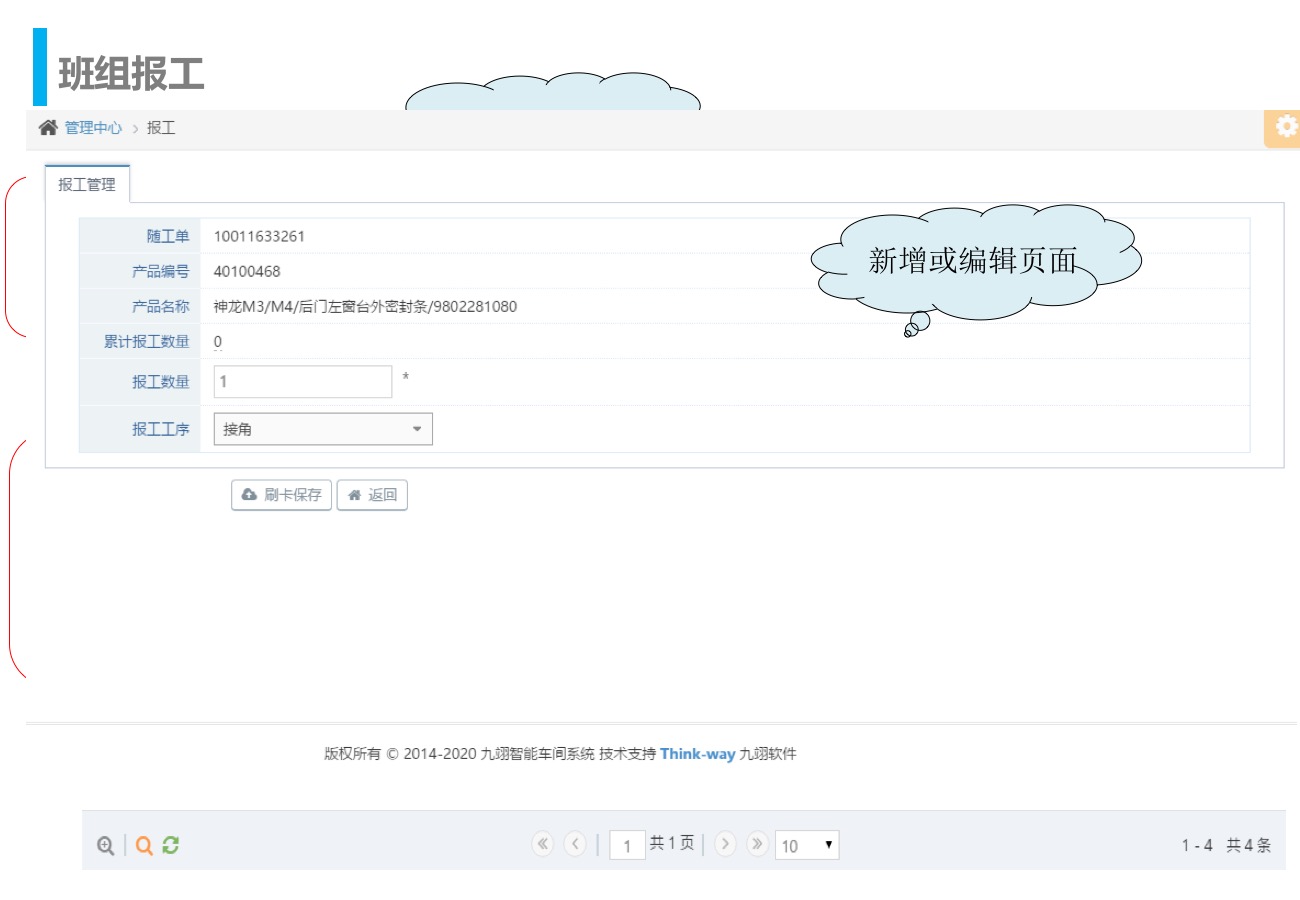The image size is (1300, 900).
Task: Click the page number input box
Action: click(x=627, y=845)
